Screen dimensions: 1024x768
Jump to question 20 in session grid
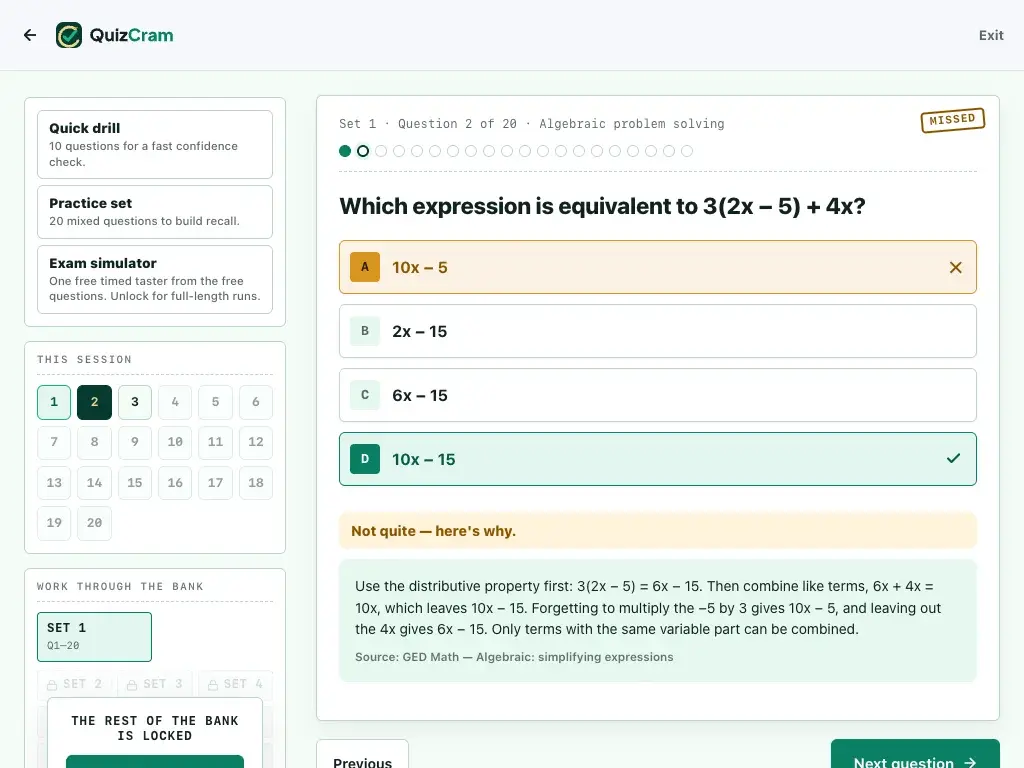(95, 523)
